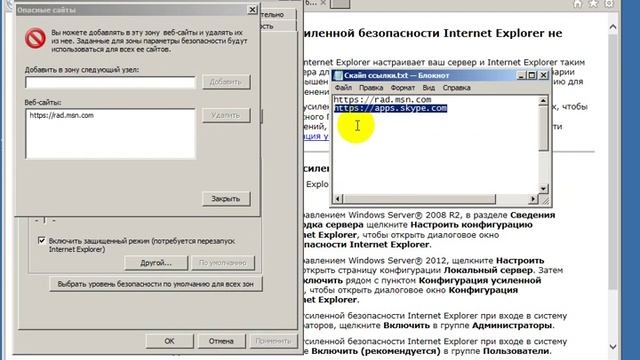Select https://rad.msn.com in Веб-сайты list
This screenshot has height=360, width=640.
click(x=62, y=116)
